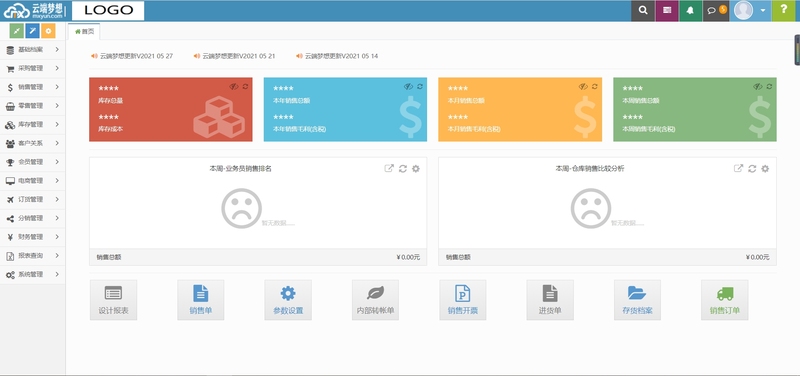Viewport: 800px width, 376px height.
Task: Click the notification bell icon
Action: (x=690, y=10)
